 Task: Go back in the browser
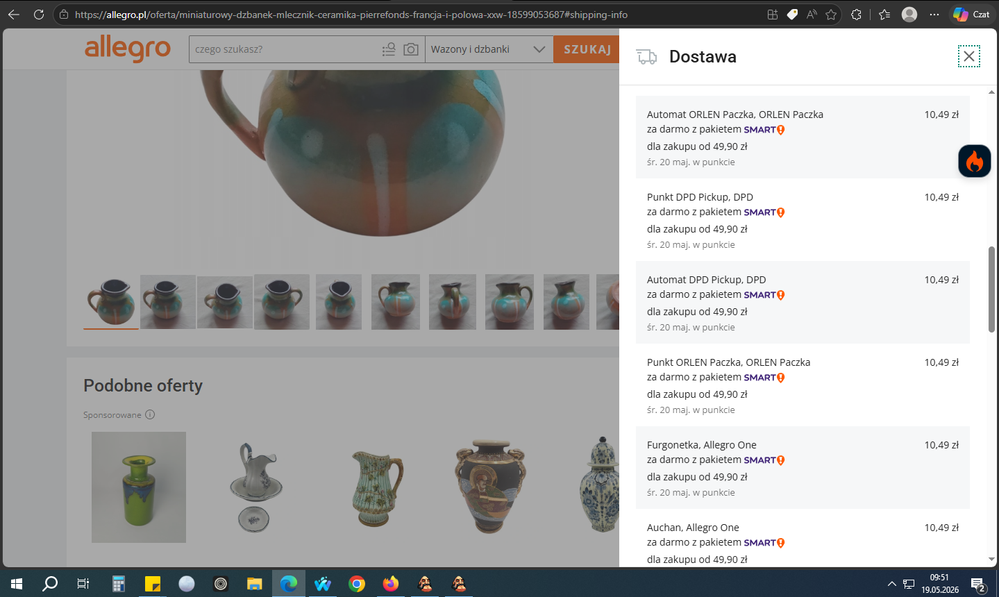[13, 14]
